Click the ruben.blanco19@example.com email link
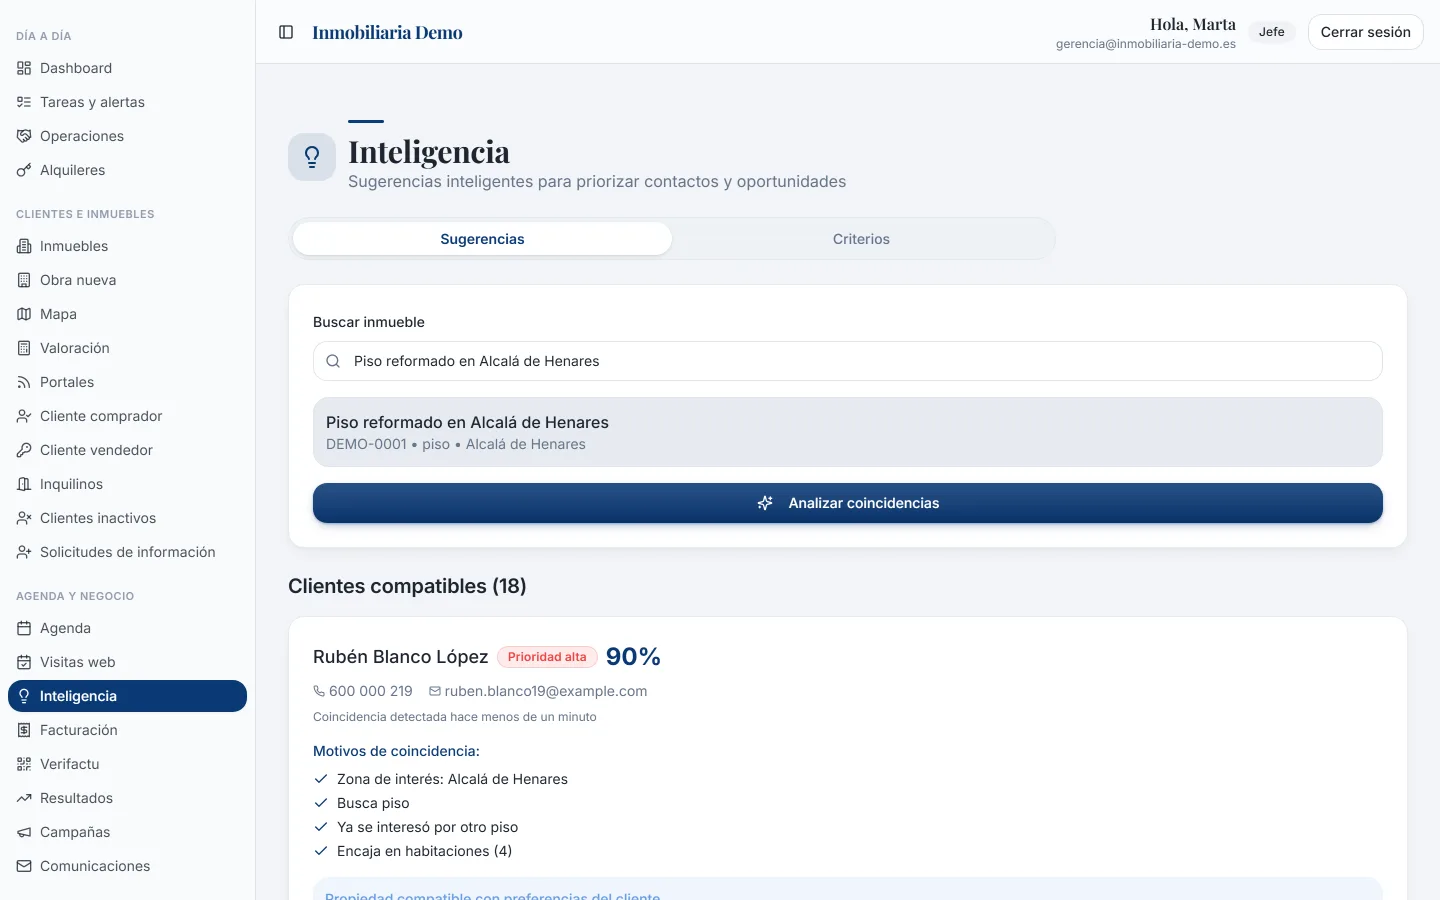This screenshot has height=900, width=1440. coord(545,691)
